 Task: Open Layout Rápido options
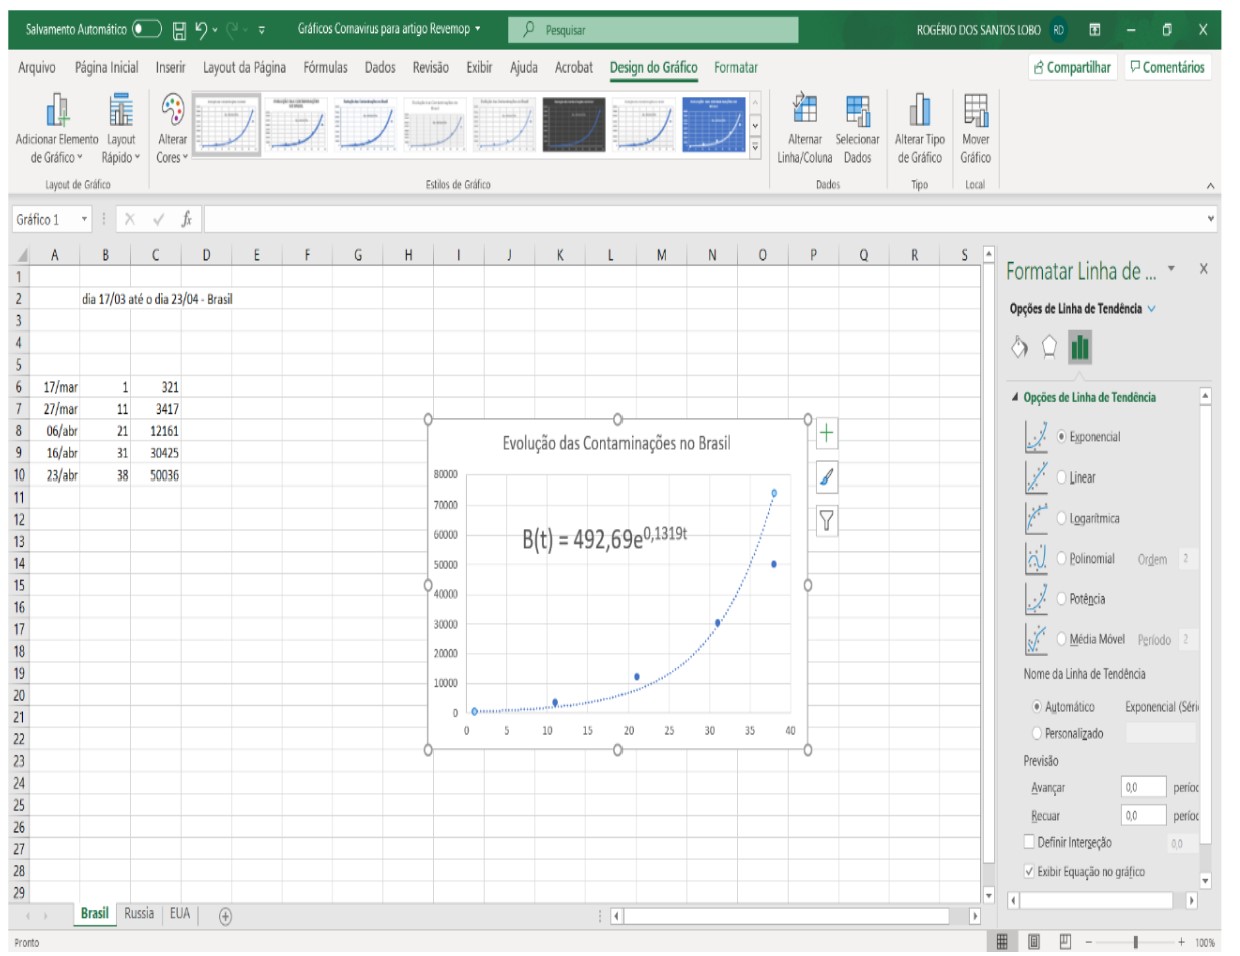[121, 130]
